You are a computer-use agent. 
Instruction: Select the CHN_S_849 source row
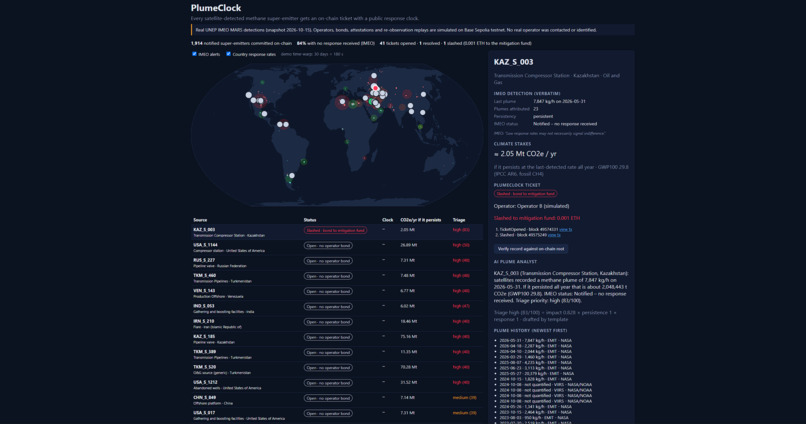pos(337,400)
